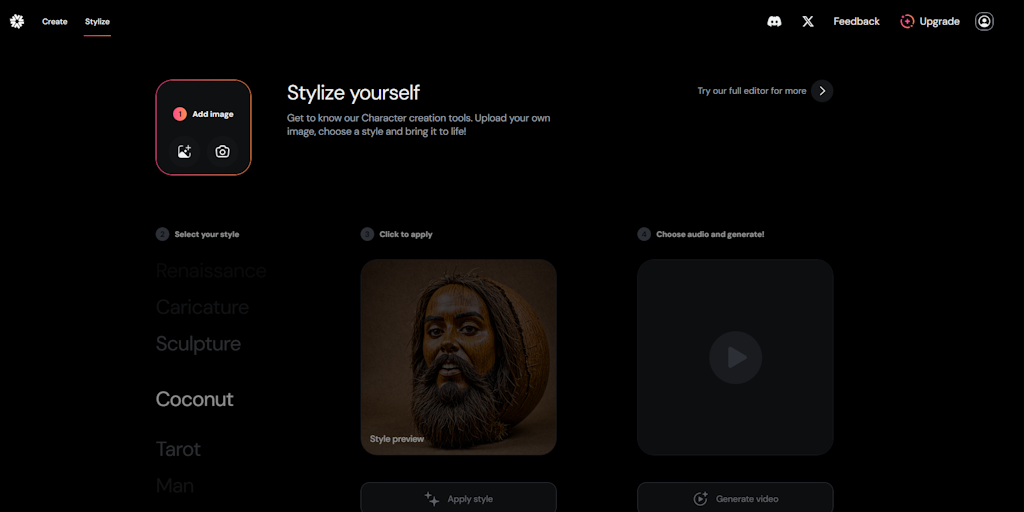This screenshot has width=1024, height=512.
Task: Open the Discord community icon
Action: [x=774, y=21]
